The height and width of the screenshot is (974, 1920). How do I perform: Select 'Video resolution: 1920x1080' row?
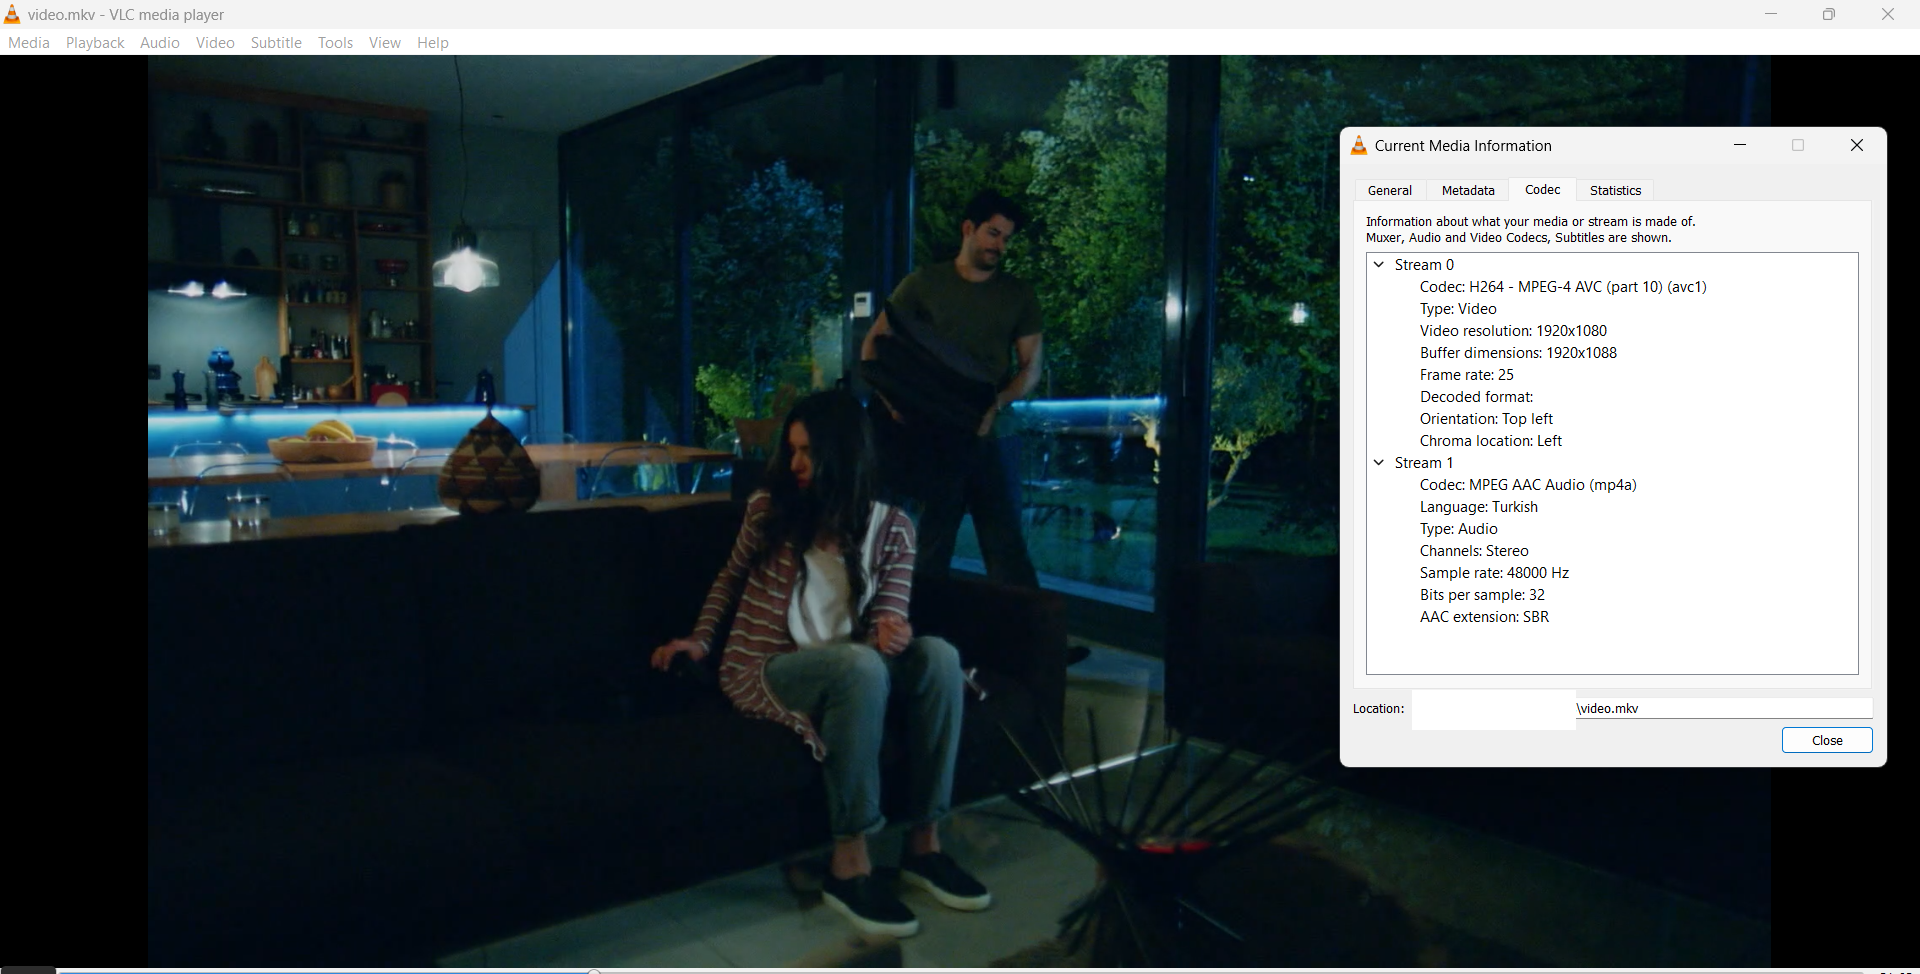[x=1513, y=331]
